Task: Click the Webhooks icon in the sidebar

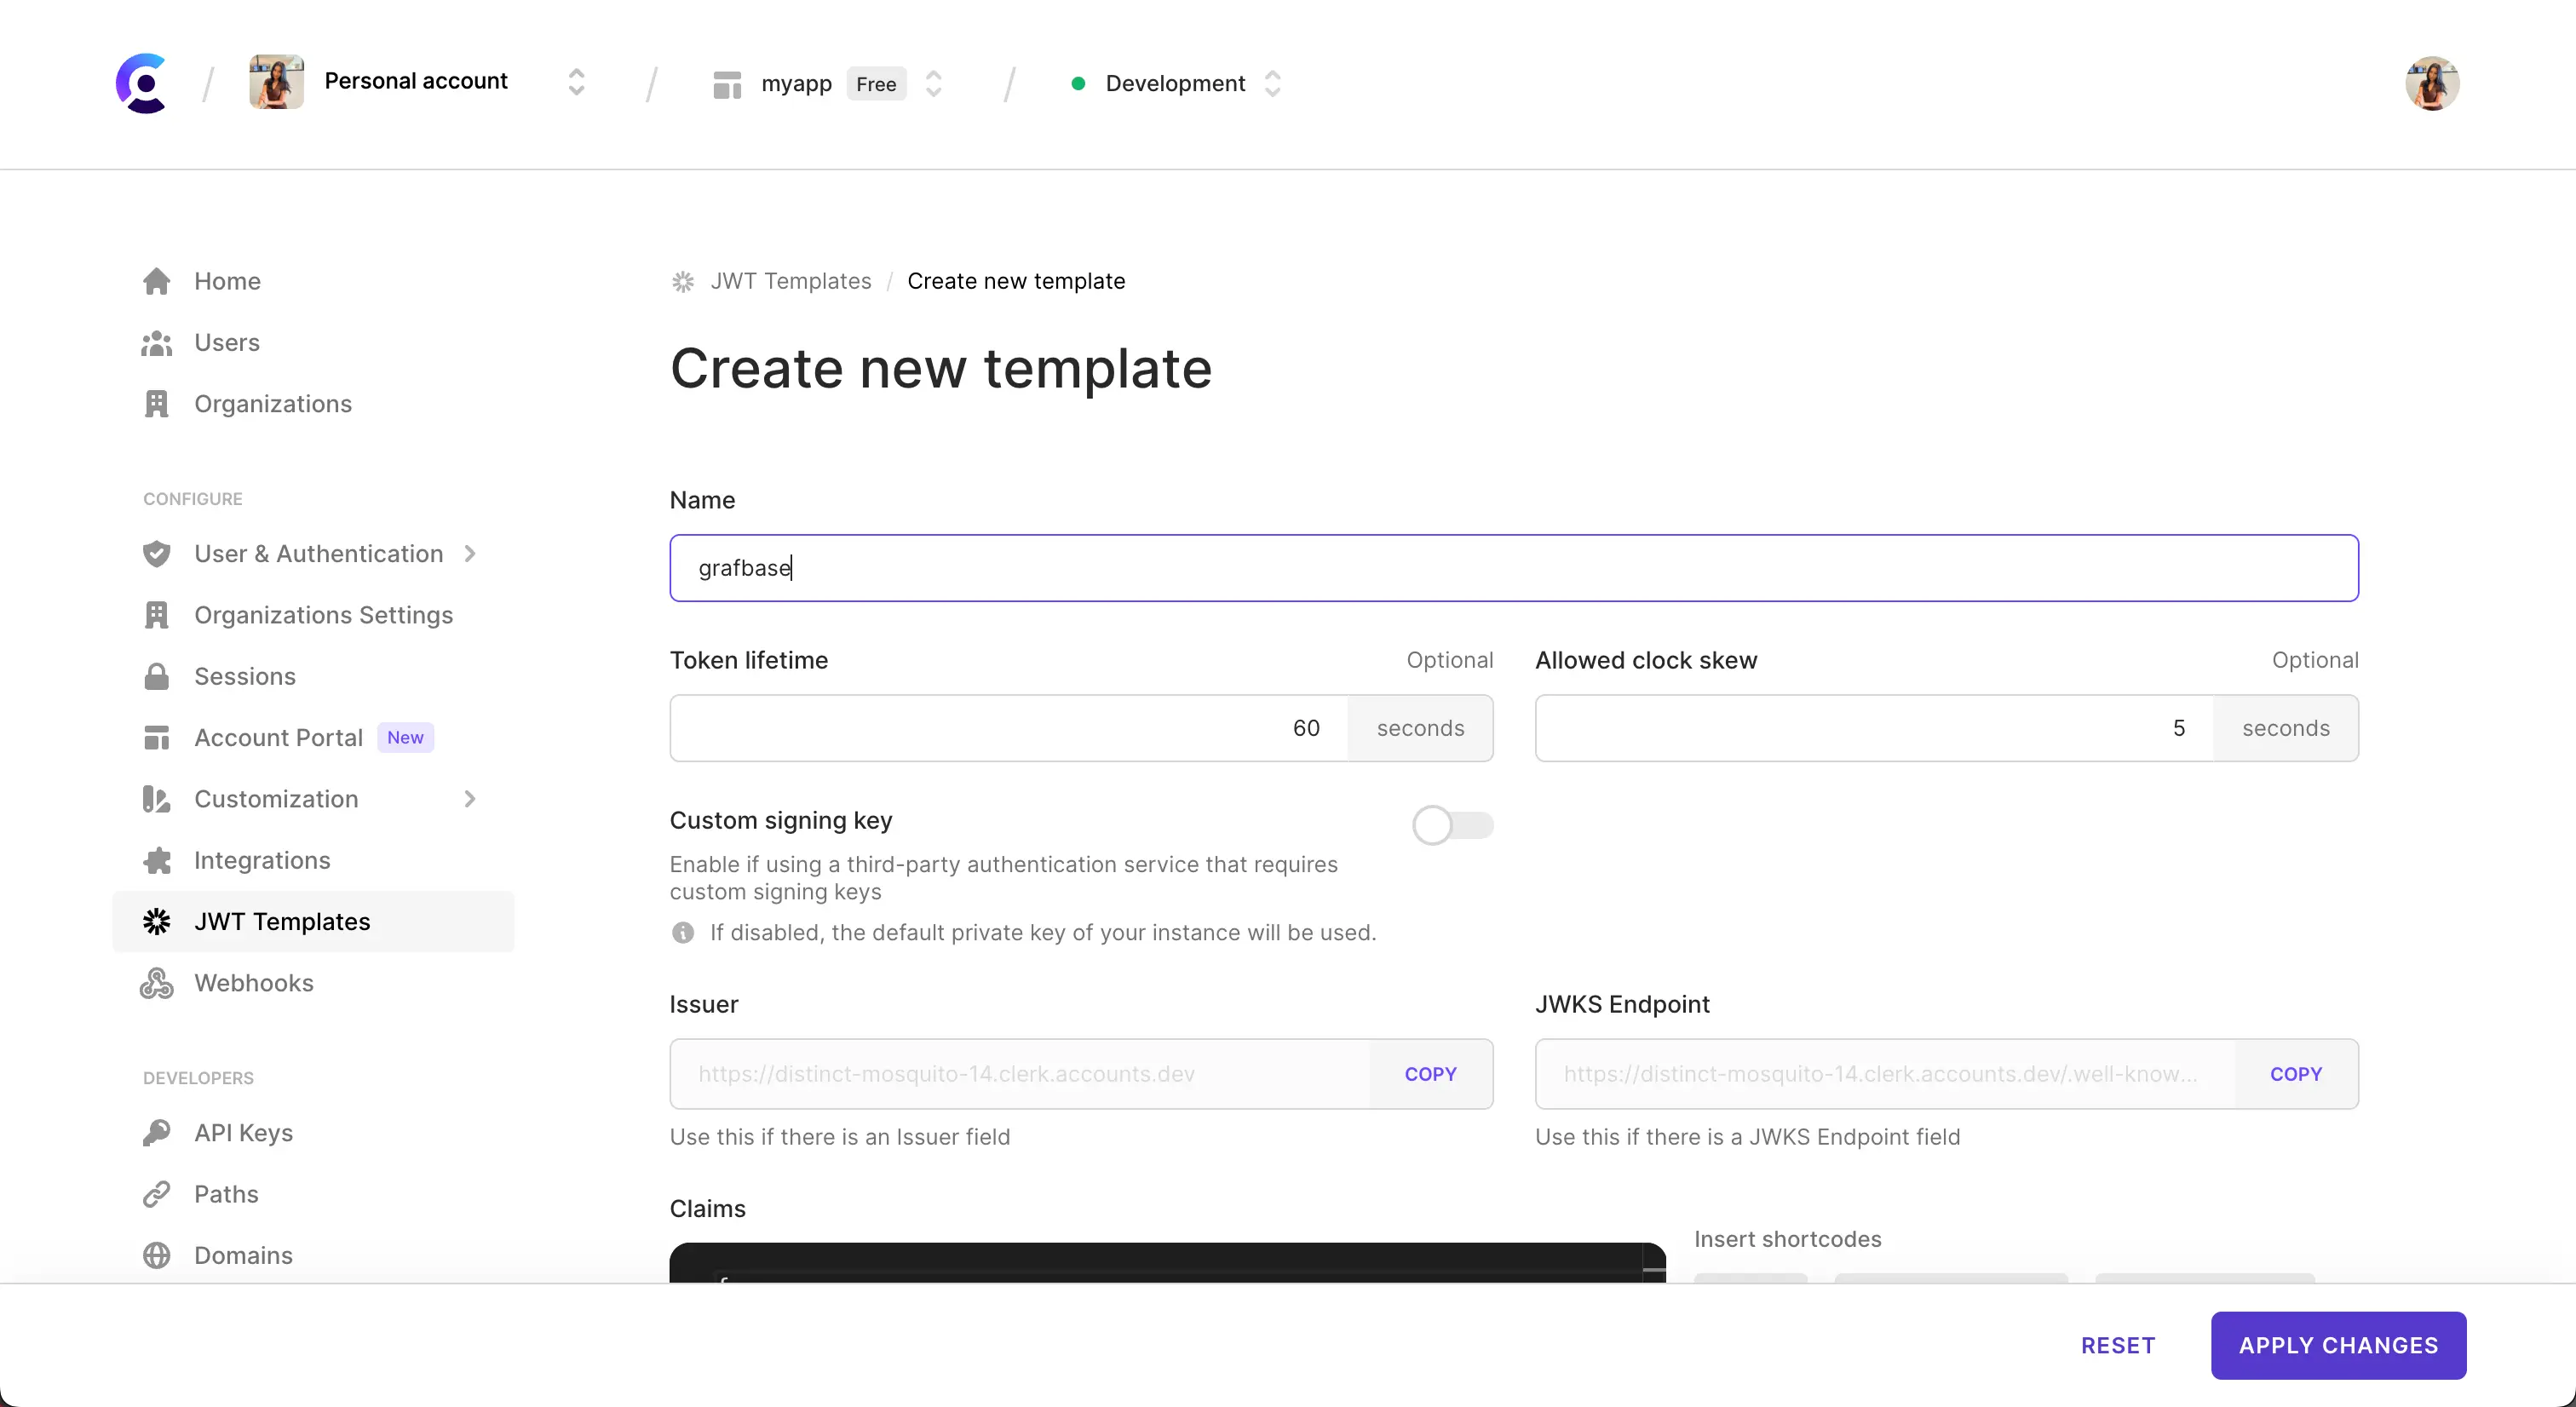Action: pyautogui.click(x=155, y=983)
